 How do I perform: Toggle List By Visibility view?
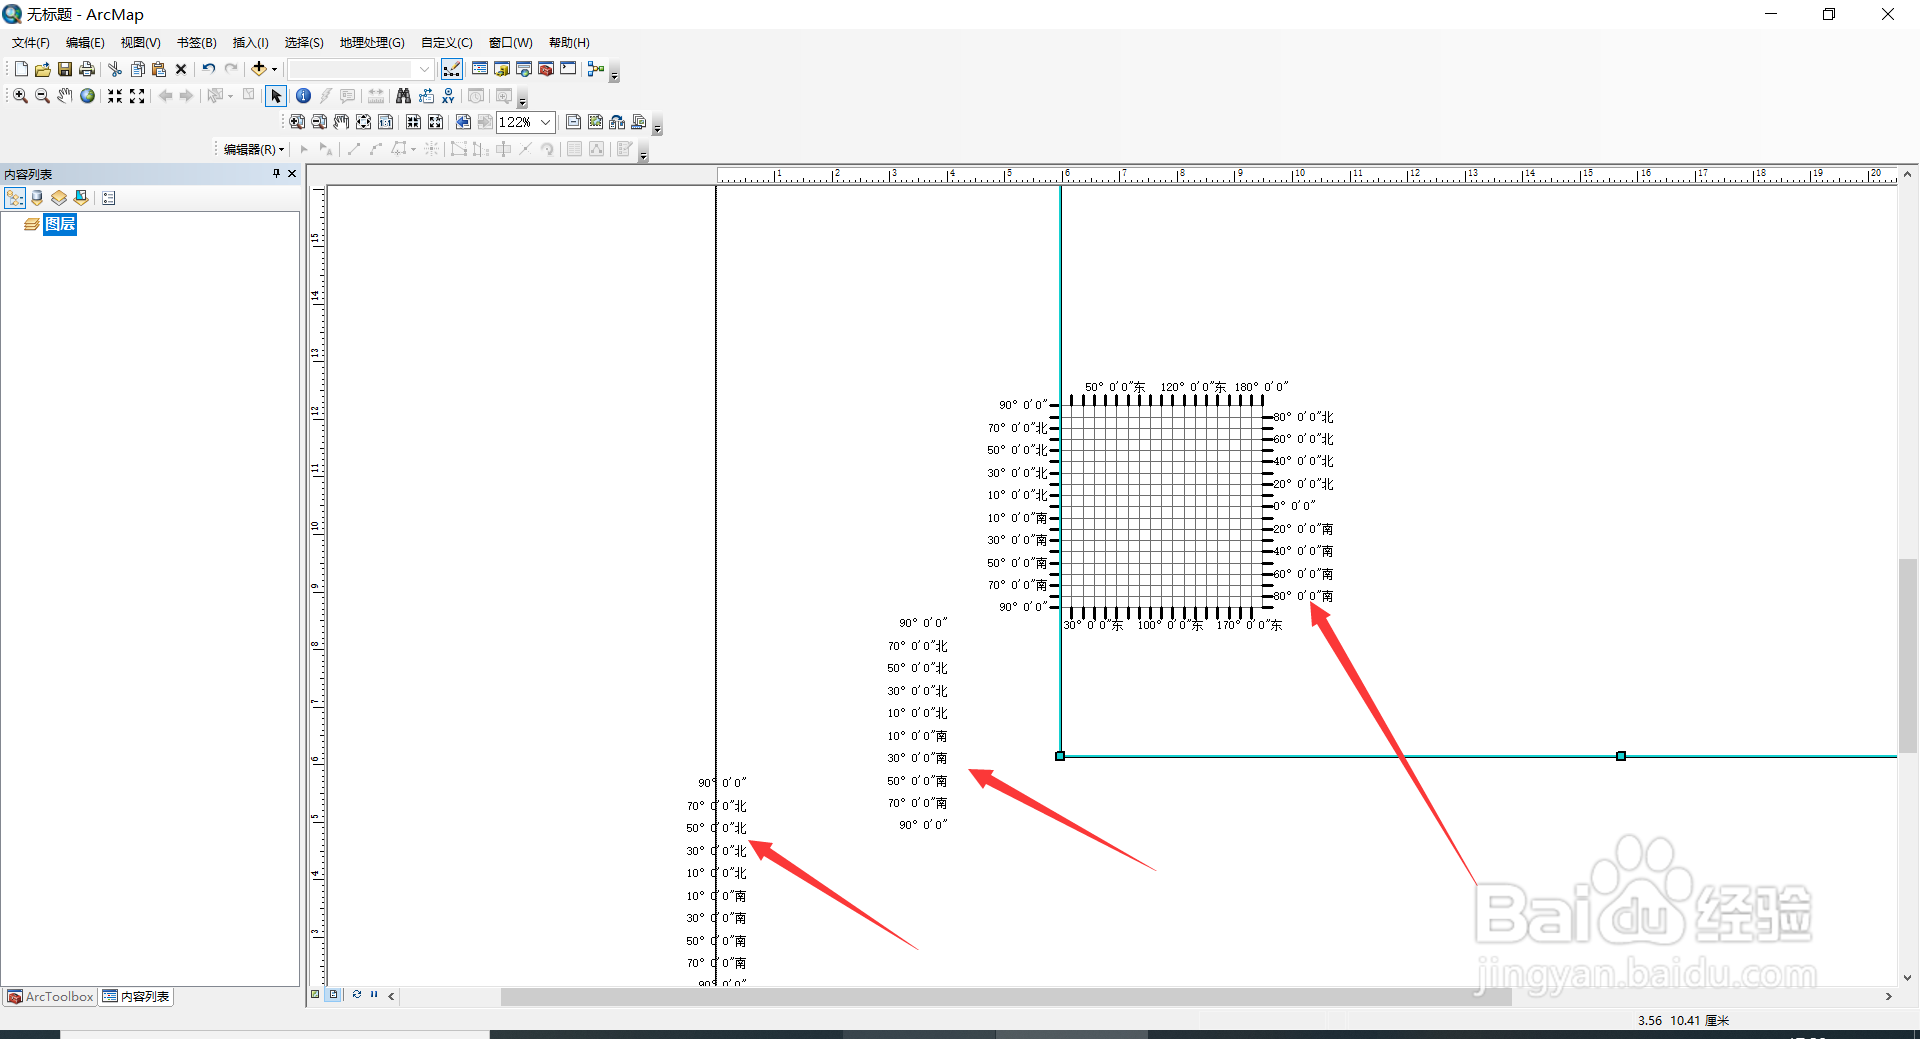pos(59,198)
